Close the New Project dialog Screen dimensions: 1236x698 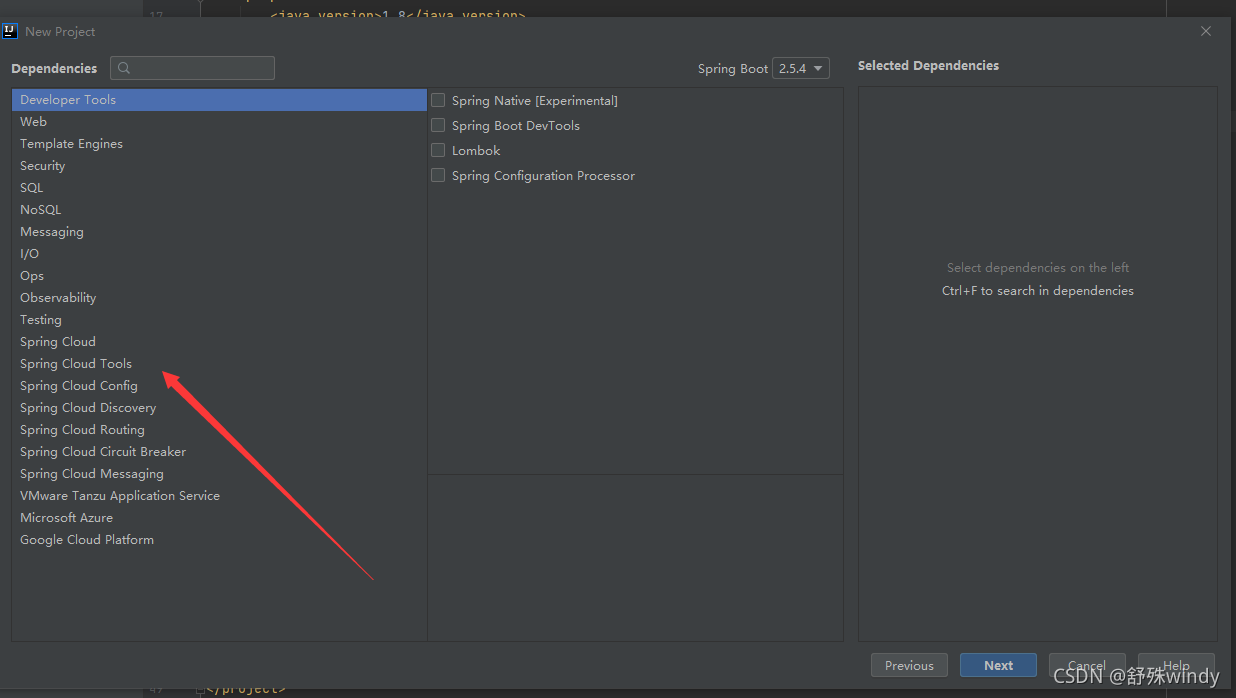tap(1206, 31)
